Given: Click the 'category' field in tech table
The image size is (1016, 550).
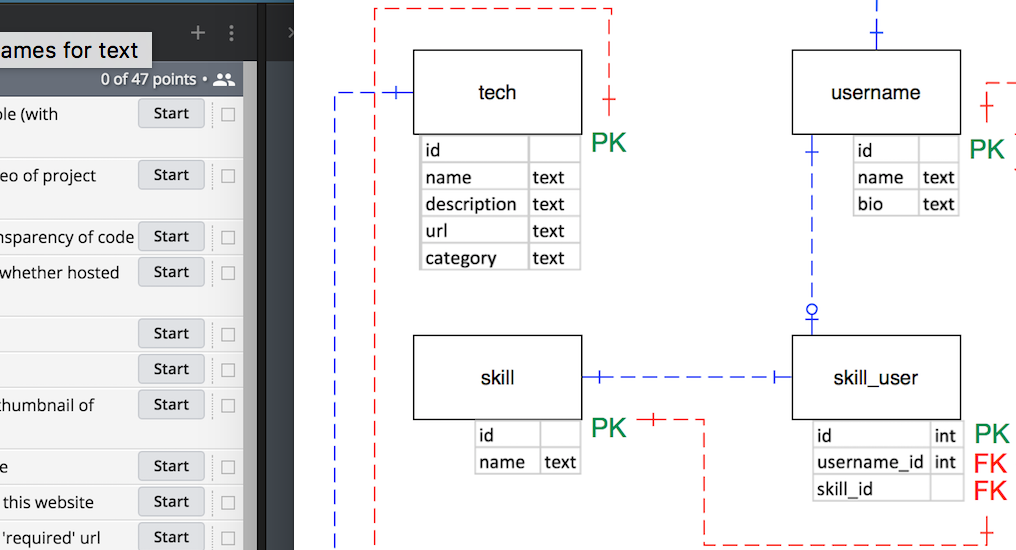Looking at the screenshot, I should point(474,258).
